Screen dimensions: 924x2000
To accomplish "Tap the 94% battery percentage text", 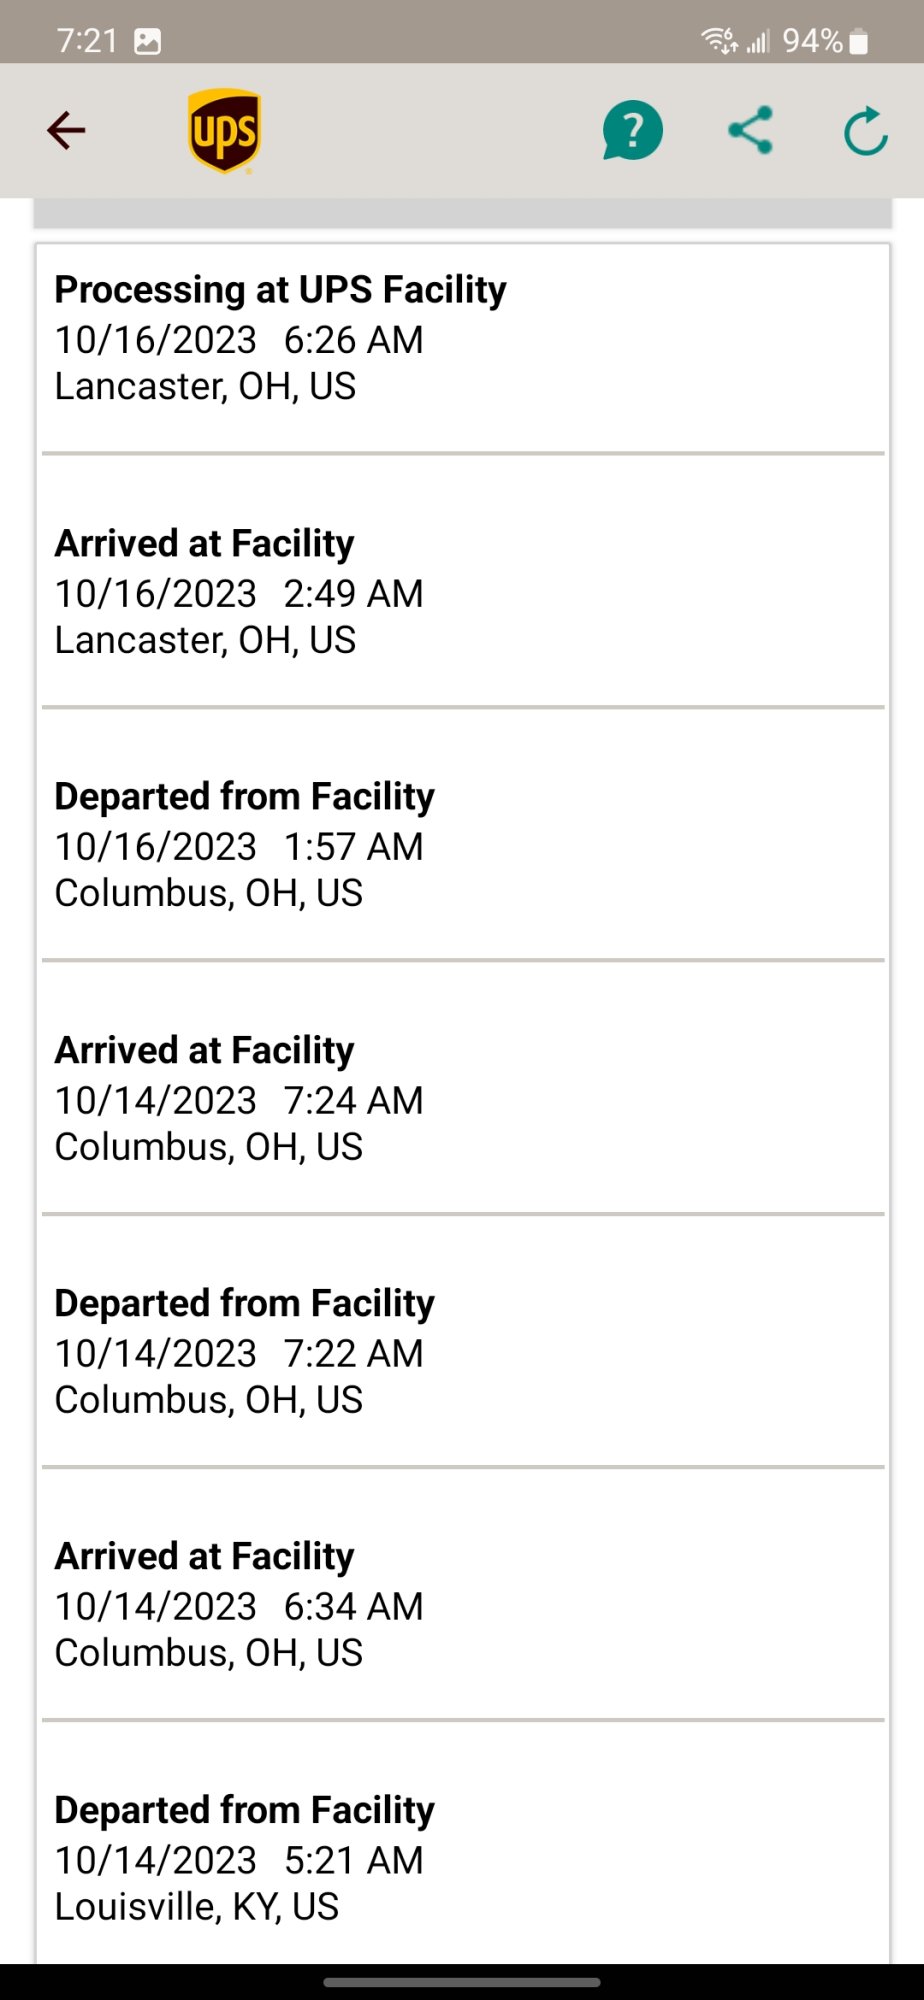I will tap(811, 41).
